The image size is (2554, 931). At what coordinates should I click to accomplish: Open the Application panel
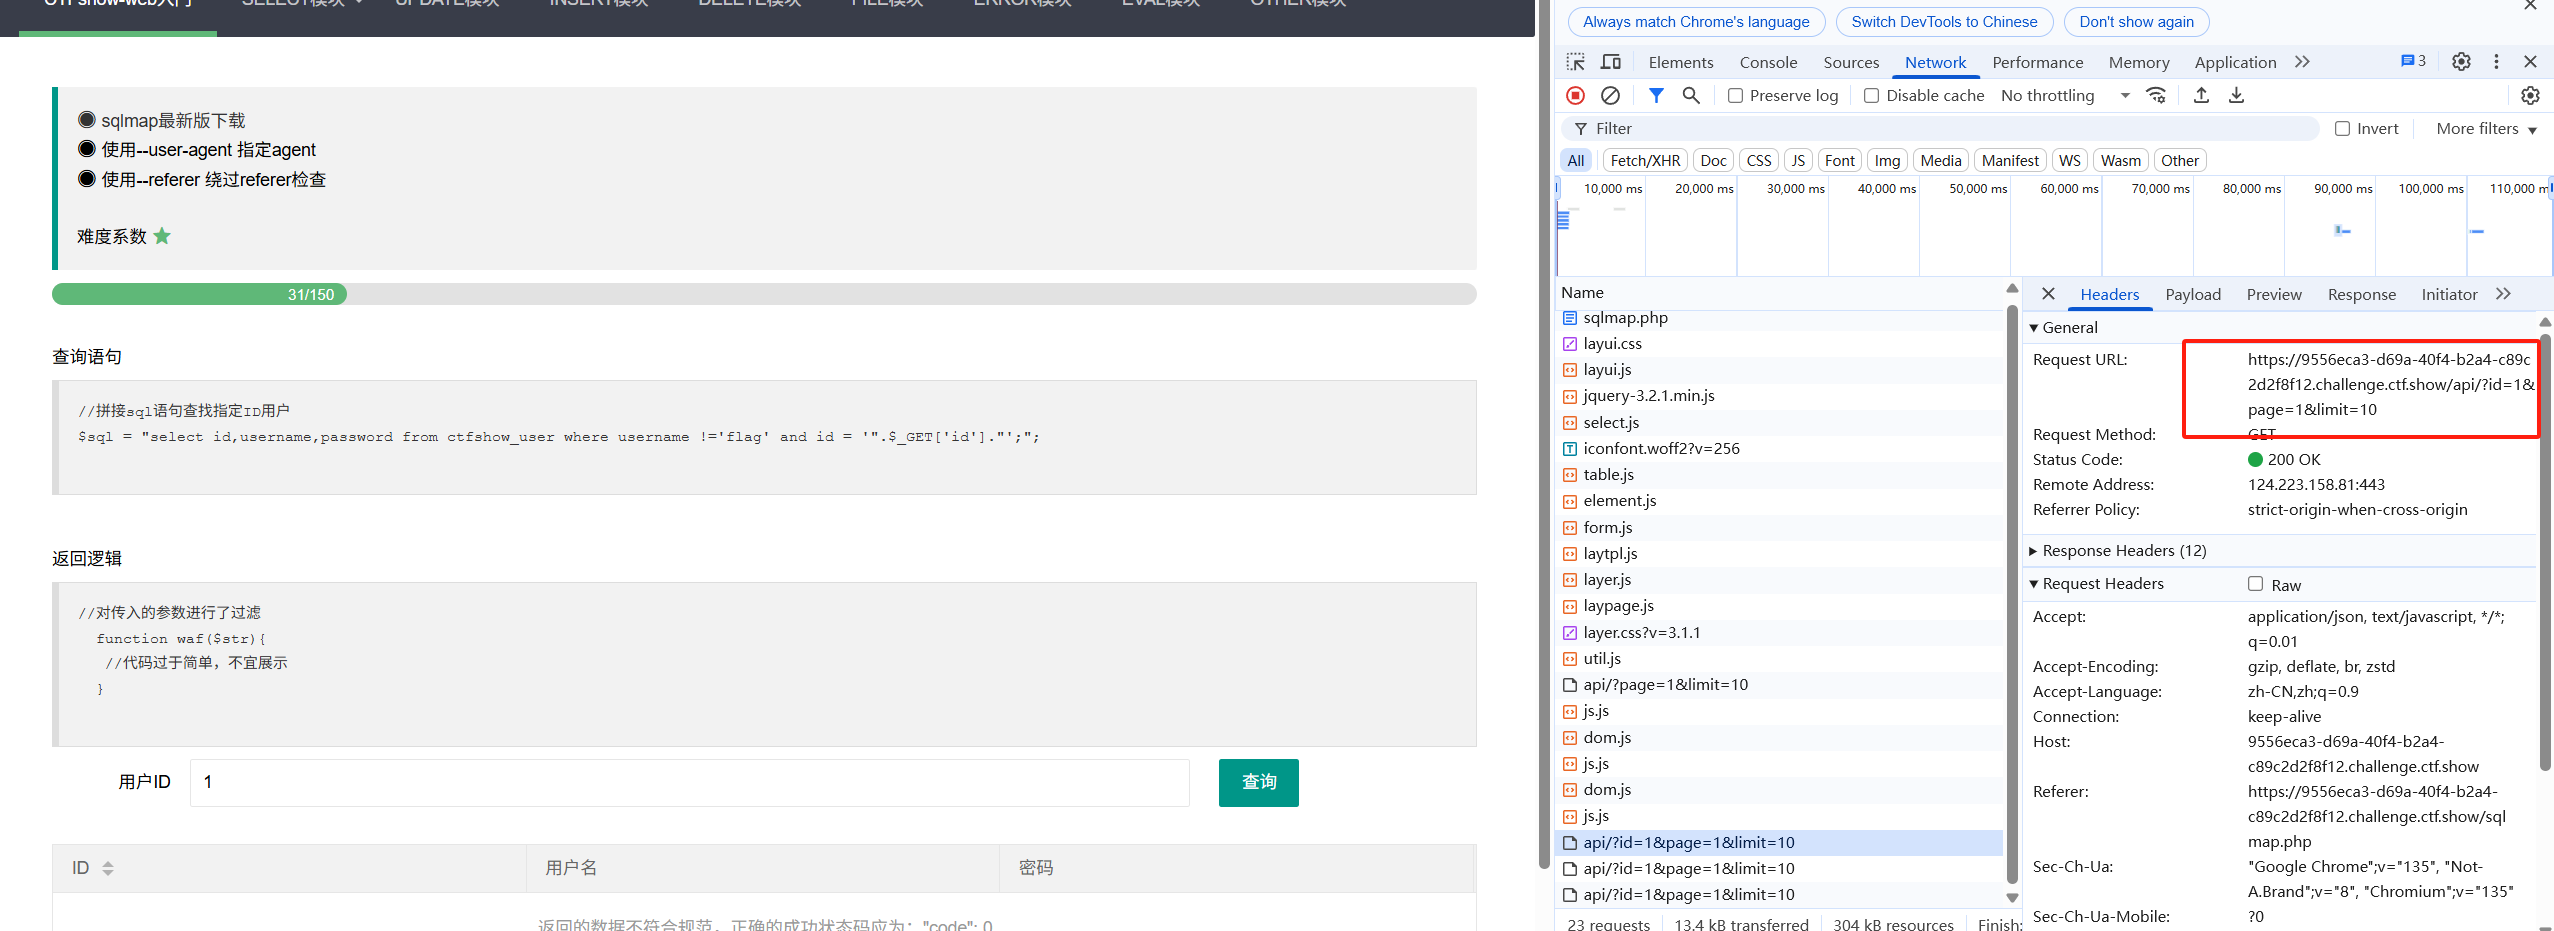[x=2235, y=62]
